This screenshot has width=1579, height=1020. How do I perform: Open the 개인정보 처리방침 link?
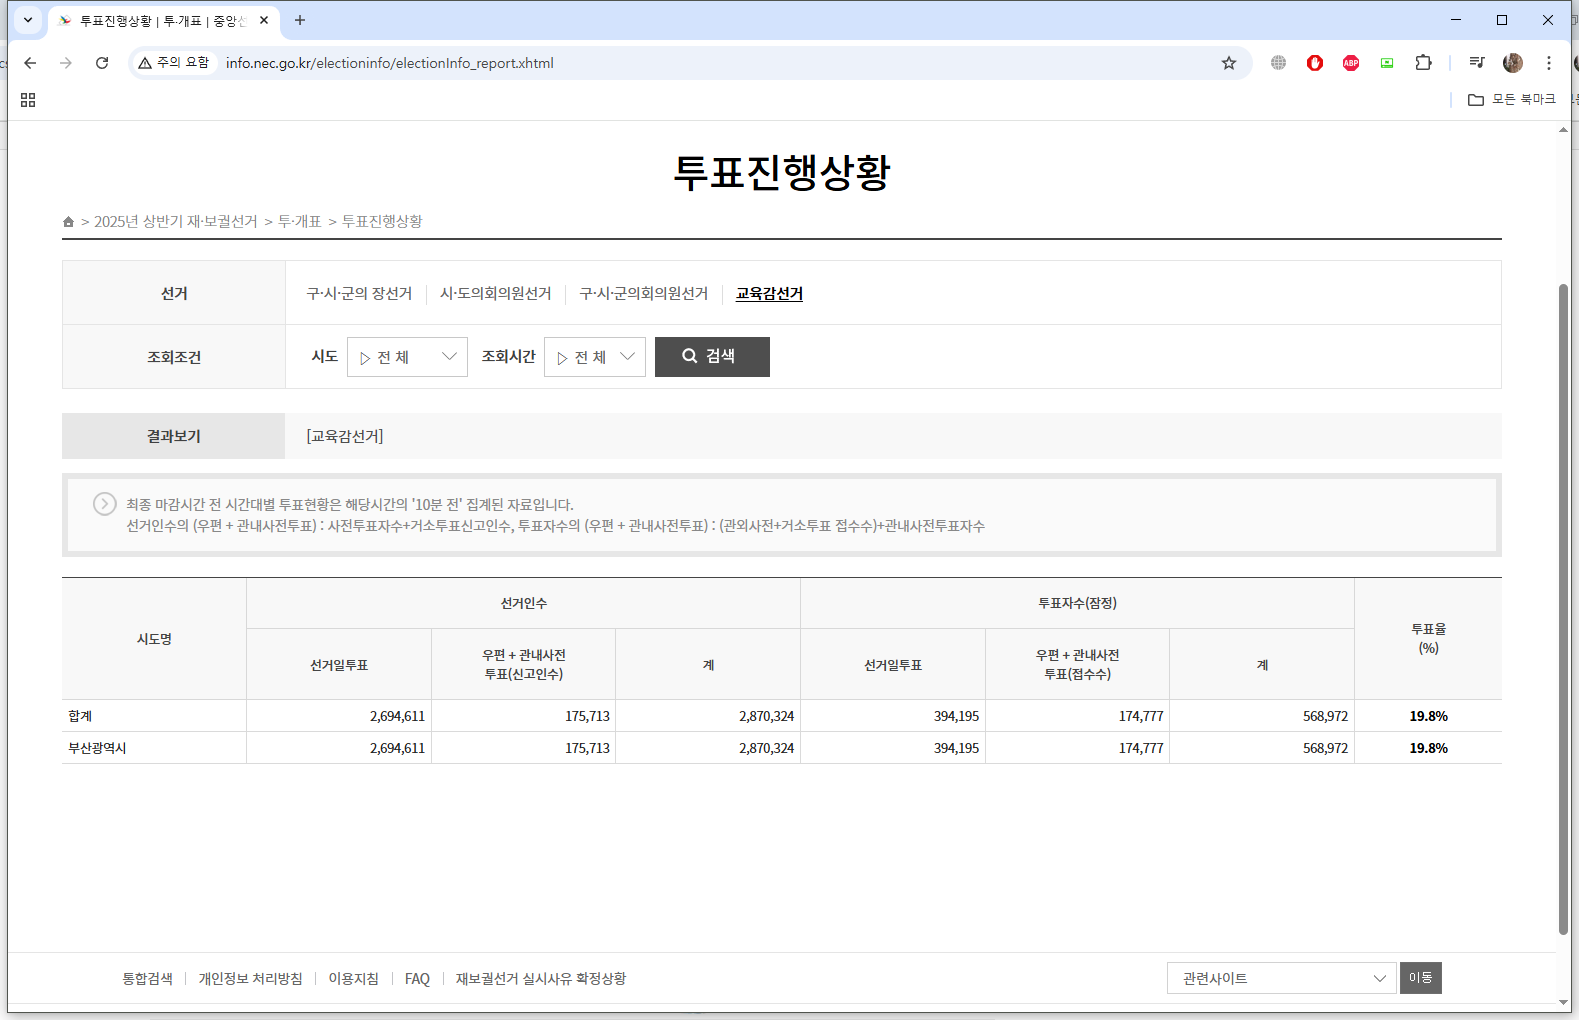pyautogui.click(x=250, y=979)
